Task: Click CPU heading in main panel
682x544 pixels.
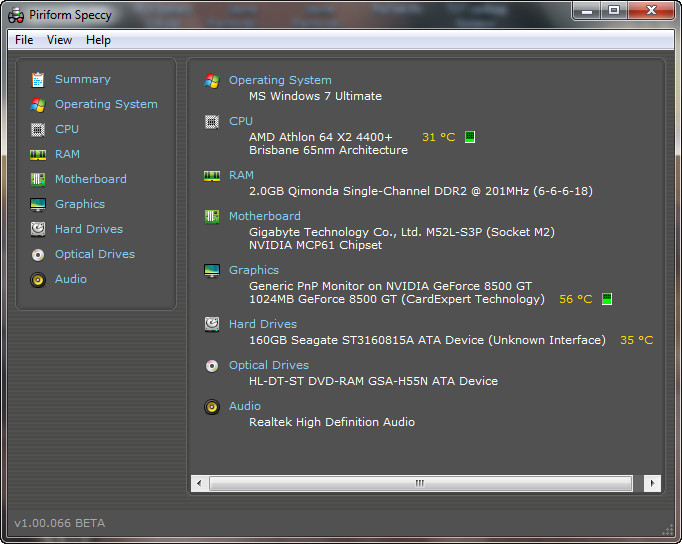Action: [241, 121]
